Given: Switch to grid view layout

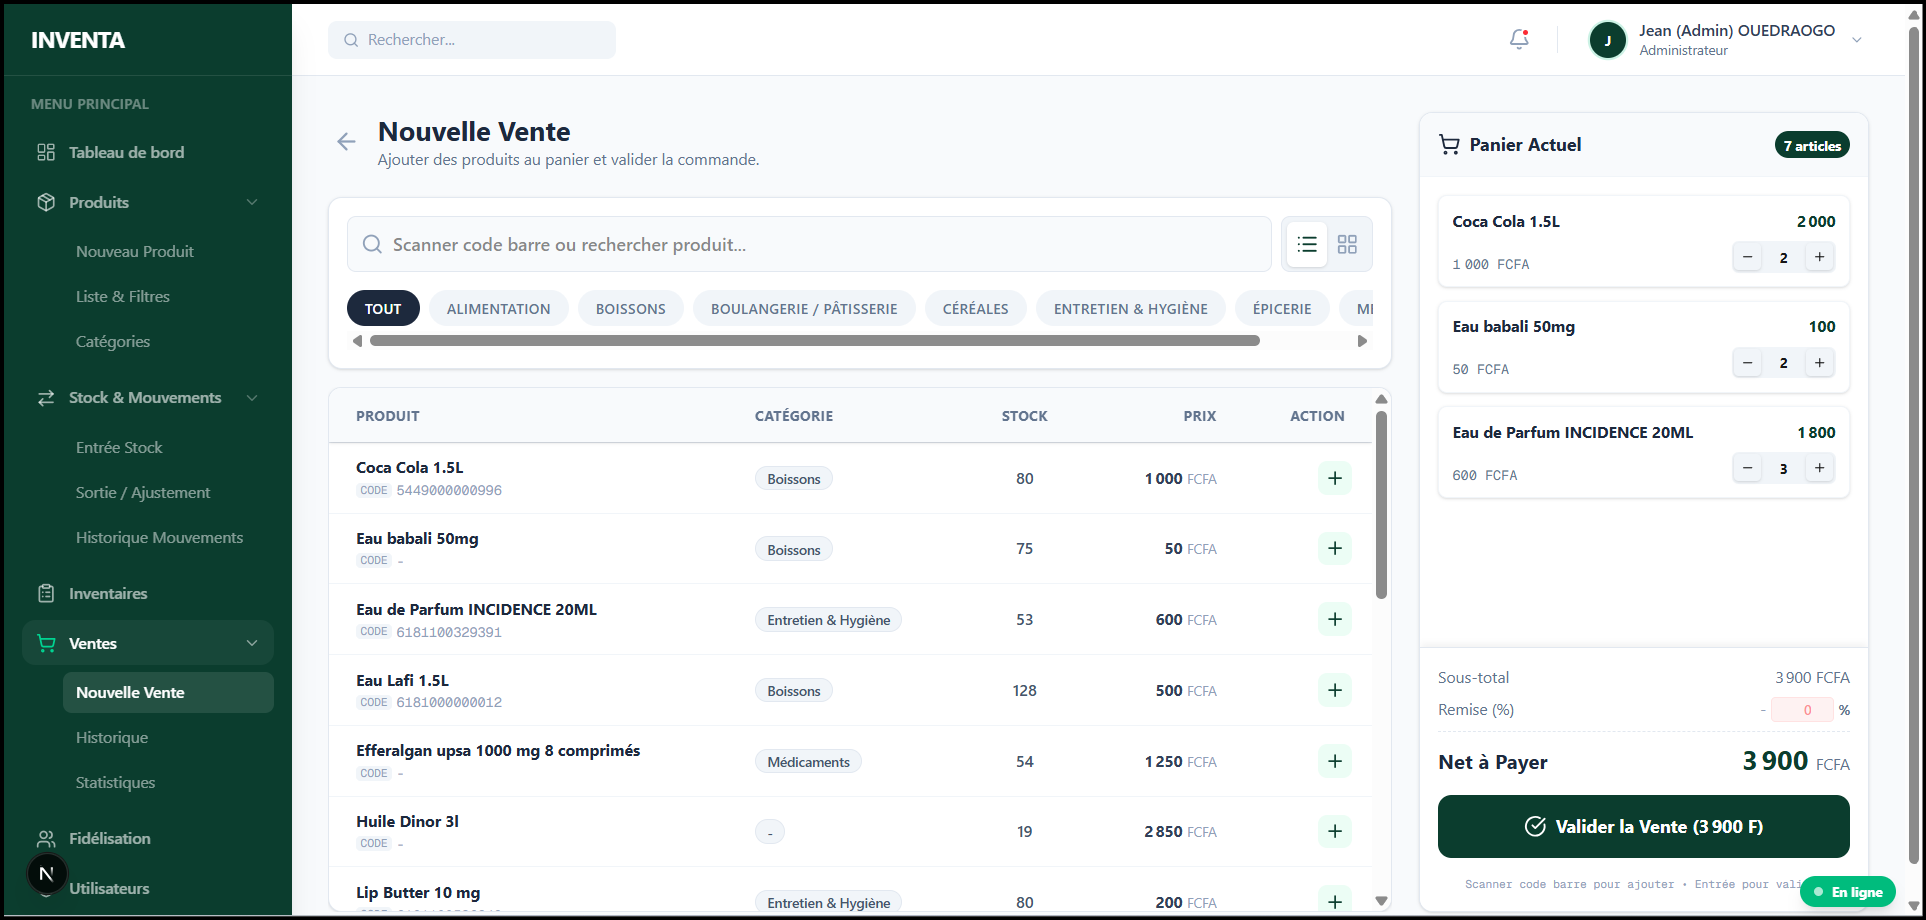Looking at the screenshot, I should 1347,244.
